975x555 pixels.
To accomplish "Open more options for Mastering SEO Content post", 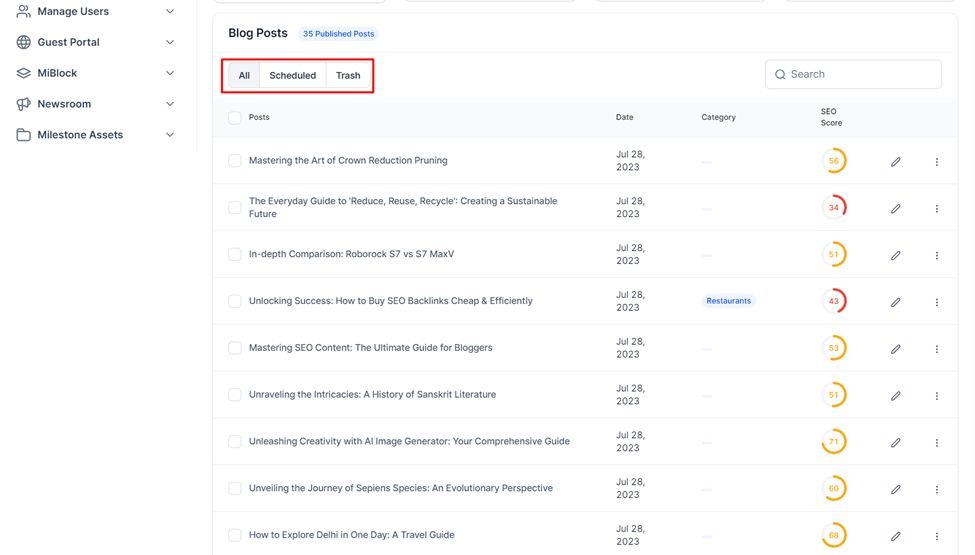I will [936, 349].
